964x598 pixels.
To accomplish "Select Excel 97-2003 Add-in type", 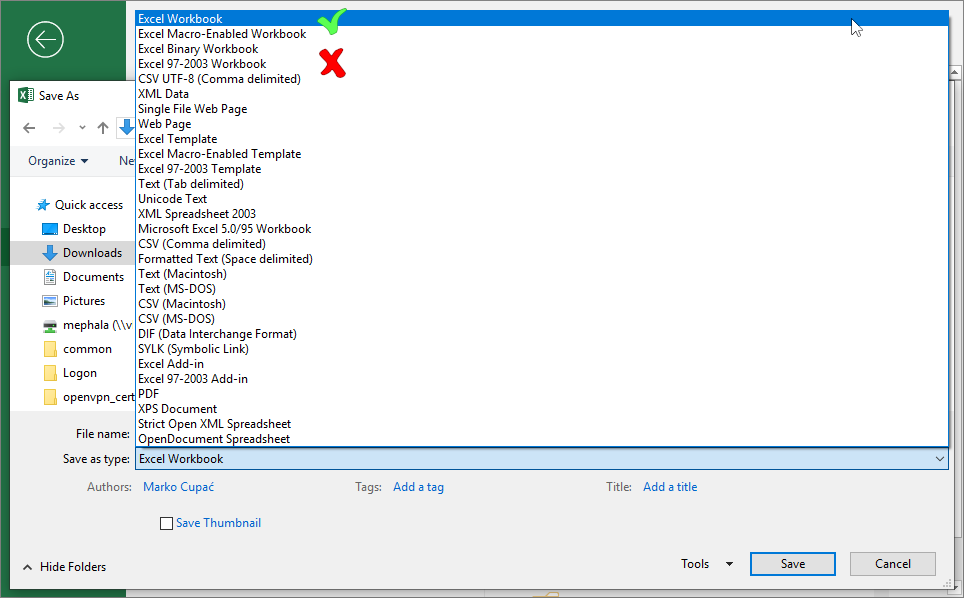I will (542, 379).
